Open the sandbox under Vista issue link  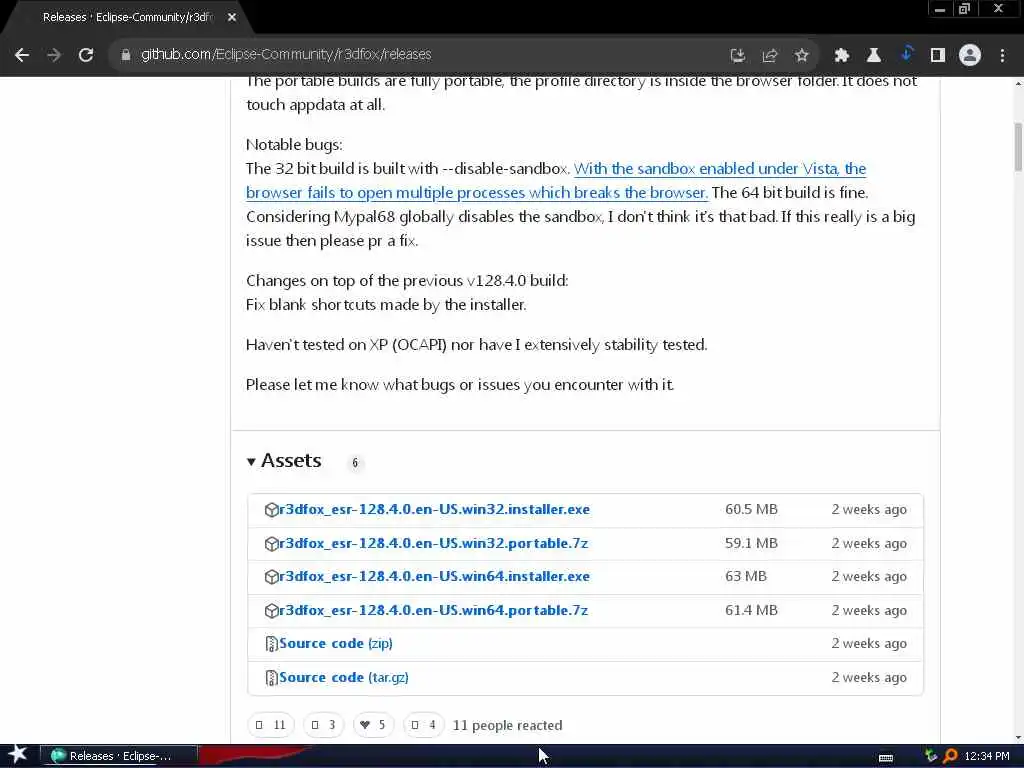pyautogui.click(x=556, y=181)
